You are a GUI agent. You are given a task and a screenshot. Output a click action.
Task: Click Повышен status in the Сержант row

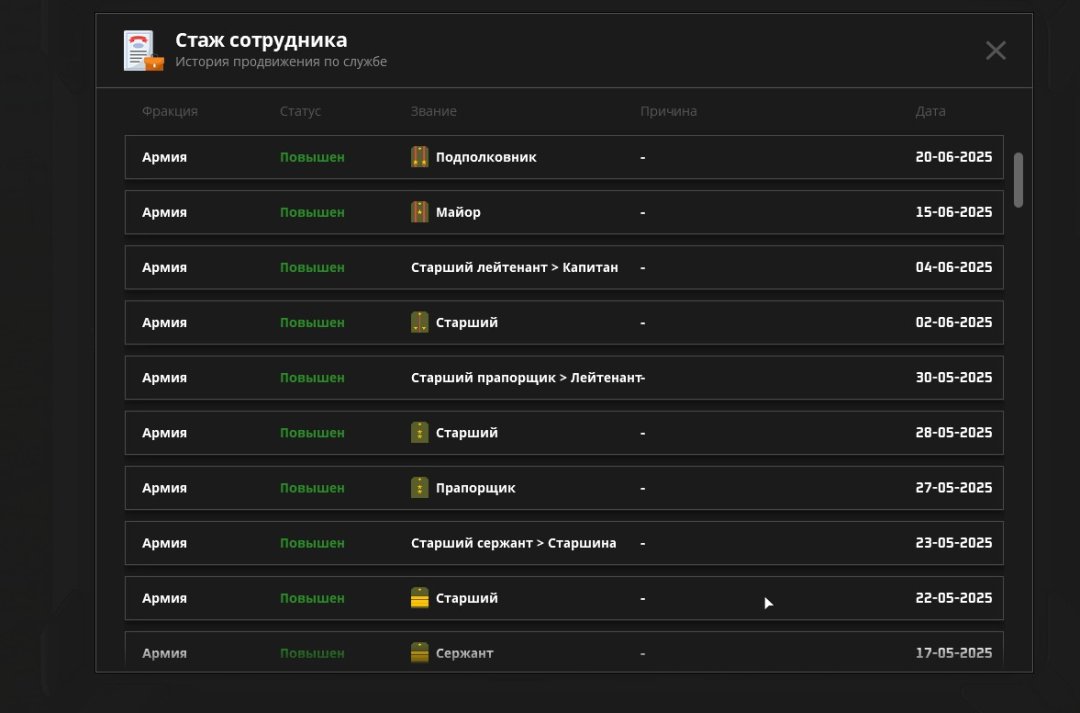click(x=312, y=653)
